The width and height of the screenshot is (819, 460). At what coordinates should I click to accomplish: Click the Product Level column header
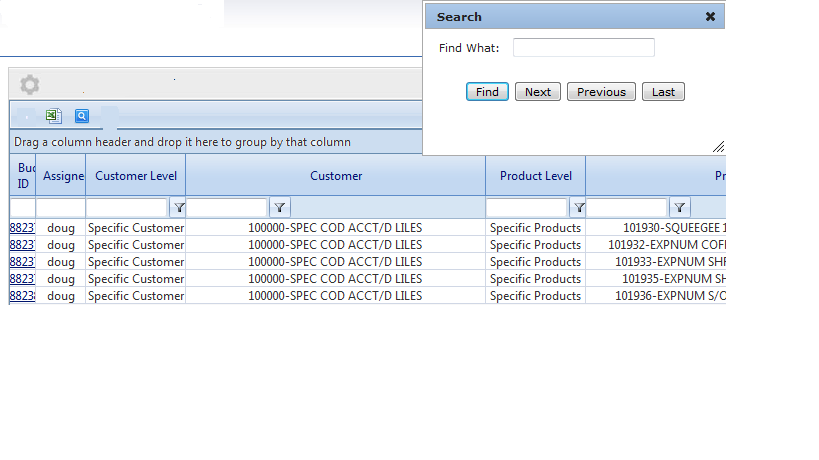point(536,176)
